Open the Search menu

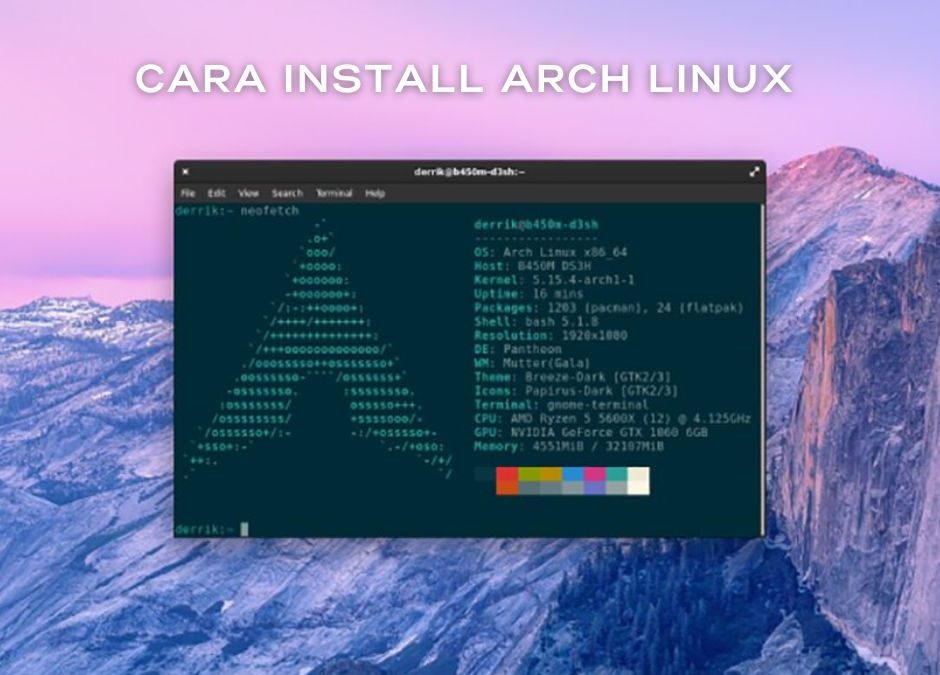(x=287, y=193)
